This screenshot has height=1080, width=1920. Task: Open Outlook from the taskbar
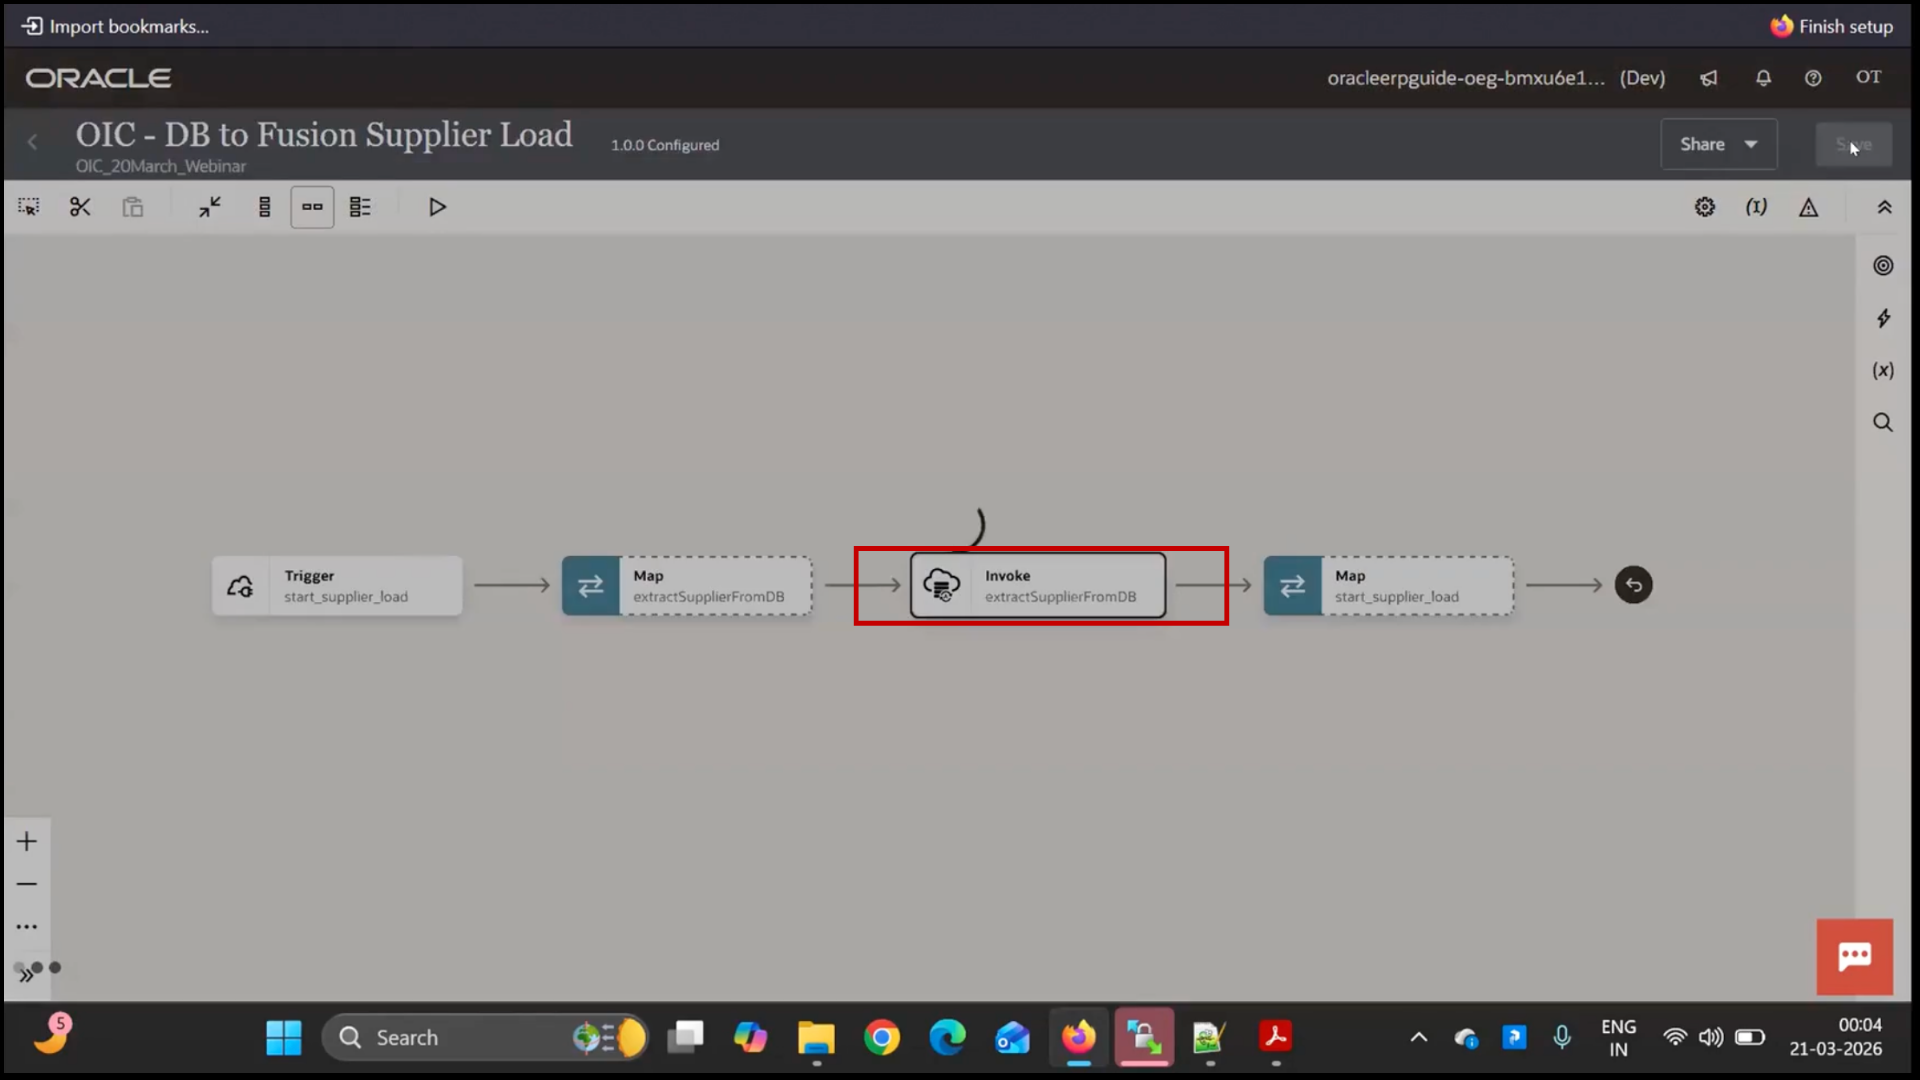(1012, 1038)
